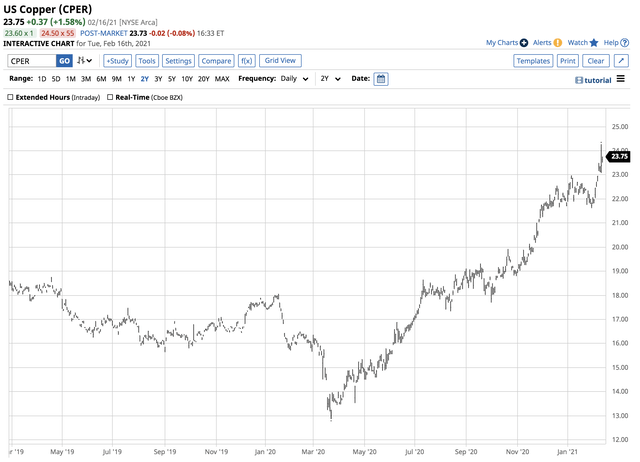Image resolution: width=640 pixels, height=462 pixels.
Task: Select the 3Y range
Action: (158, 79)
